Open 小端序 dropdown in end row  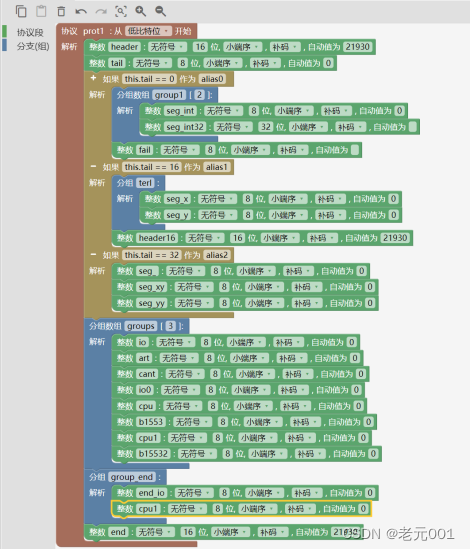click(230, 532)
